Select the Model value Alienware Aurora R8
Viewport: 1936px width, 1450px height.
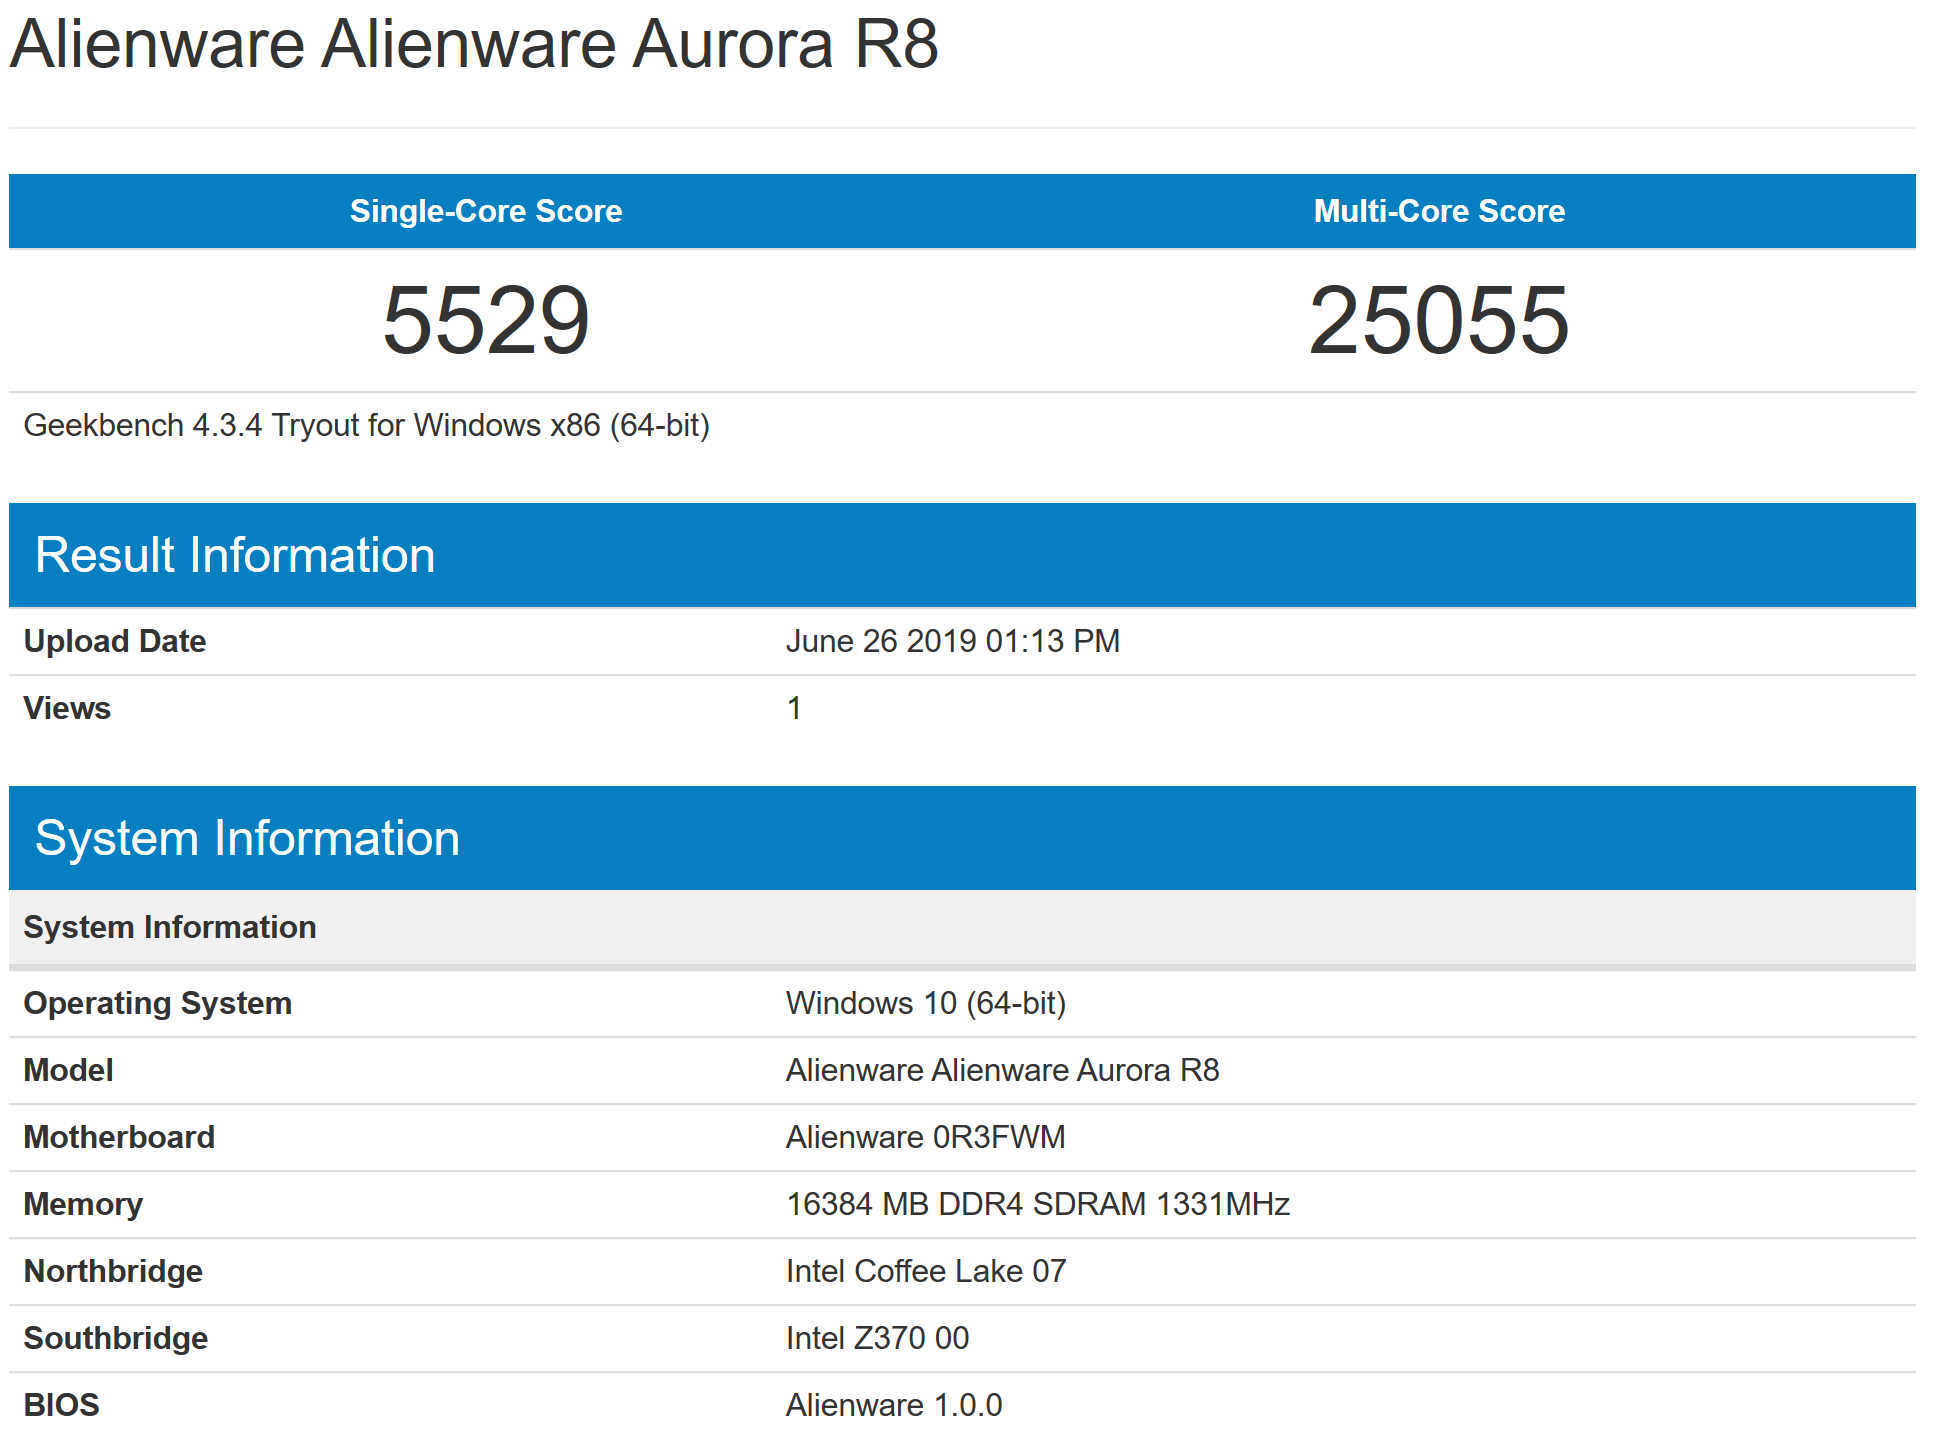[x=1003, y=1070]
